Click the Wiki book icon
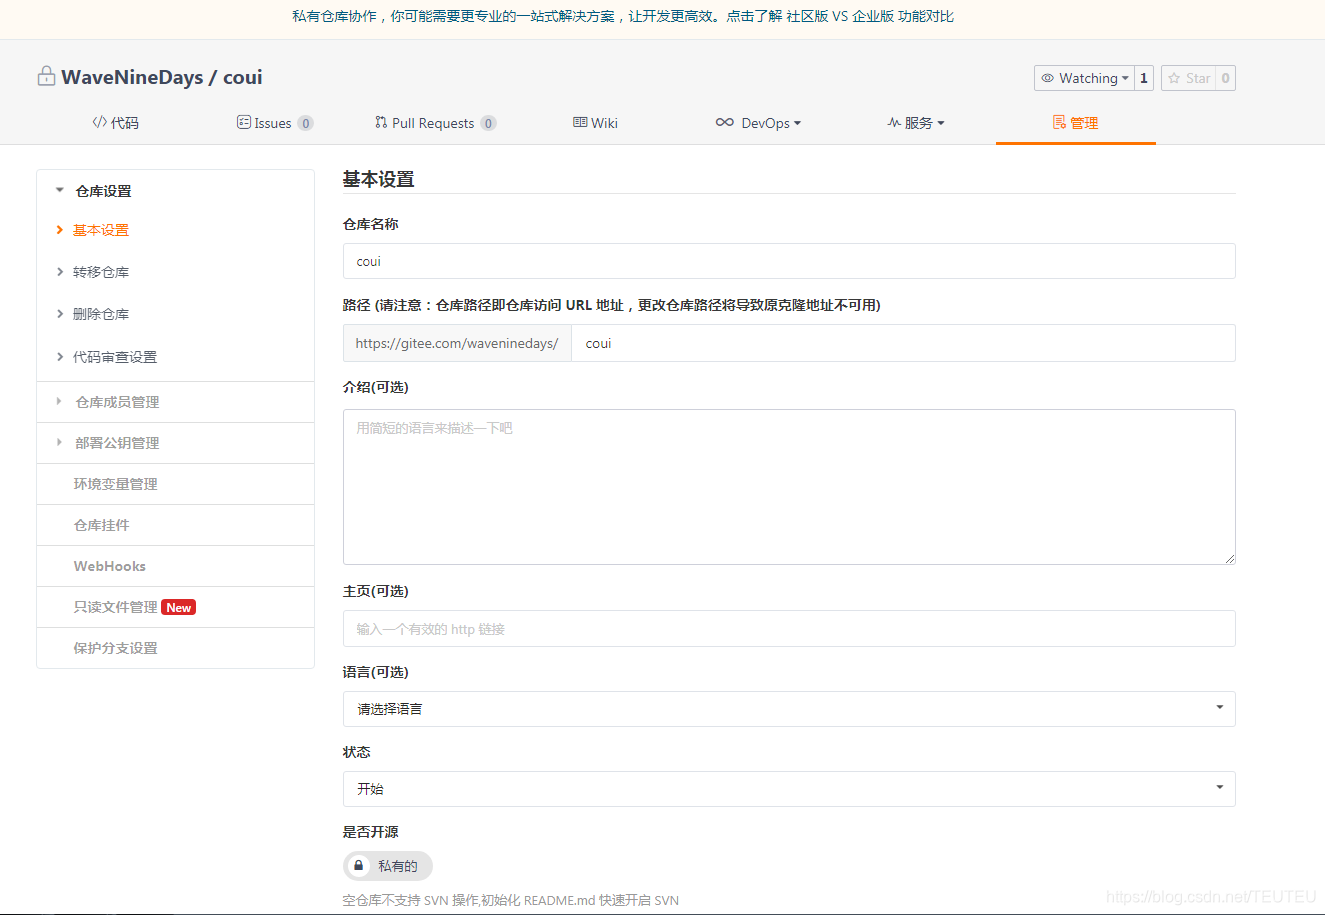This screenshot has height=915, width=1325. click(580, 122)
